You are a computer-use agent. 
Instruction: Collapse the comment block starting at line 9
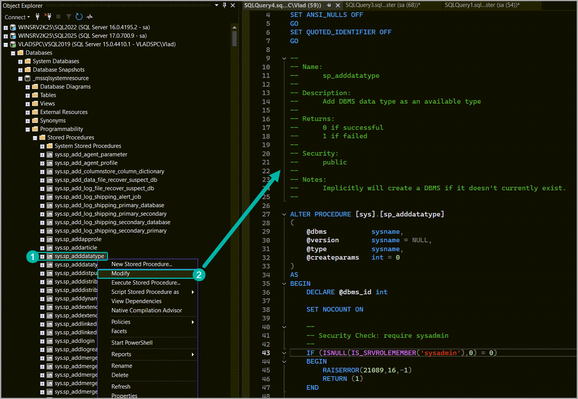[284, 58]
